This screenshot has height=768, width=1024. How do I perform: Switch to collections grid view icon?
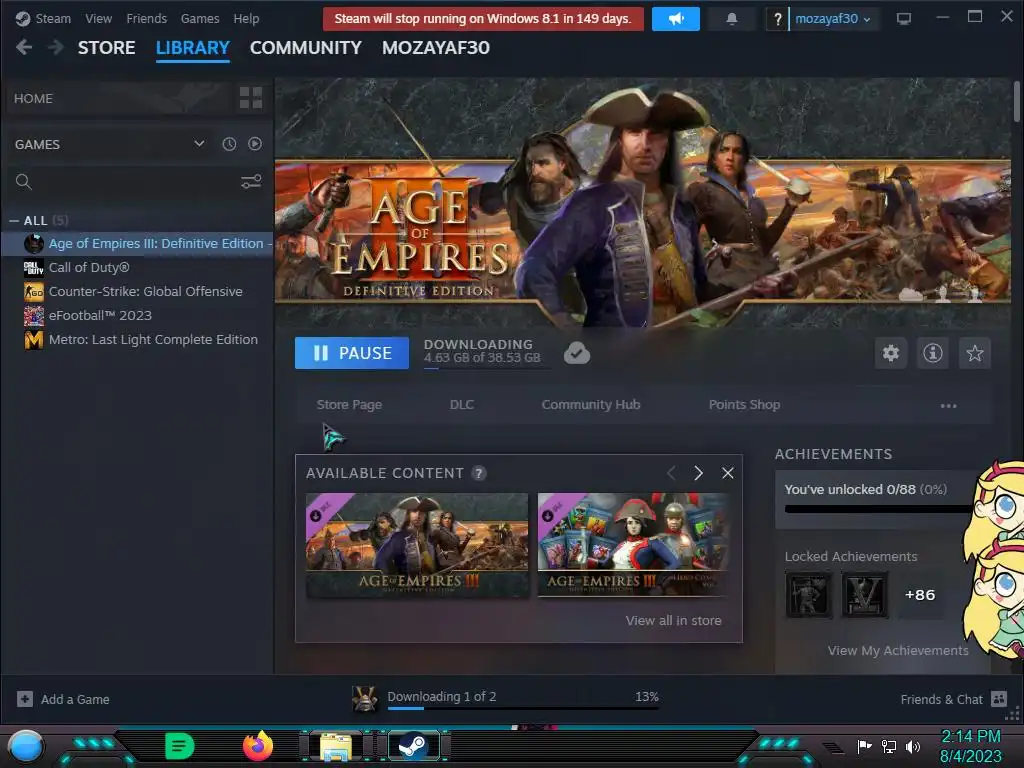251,98
